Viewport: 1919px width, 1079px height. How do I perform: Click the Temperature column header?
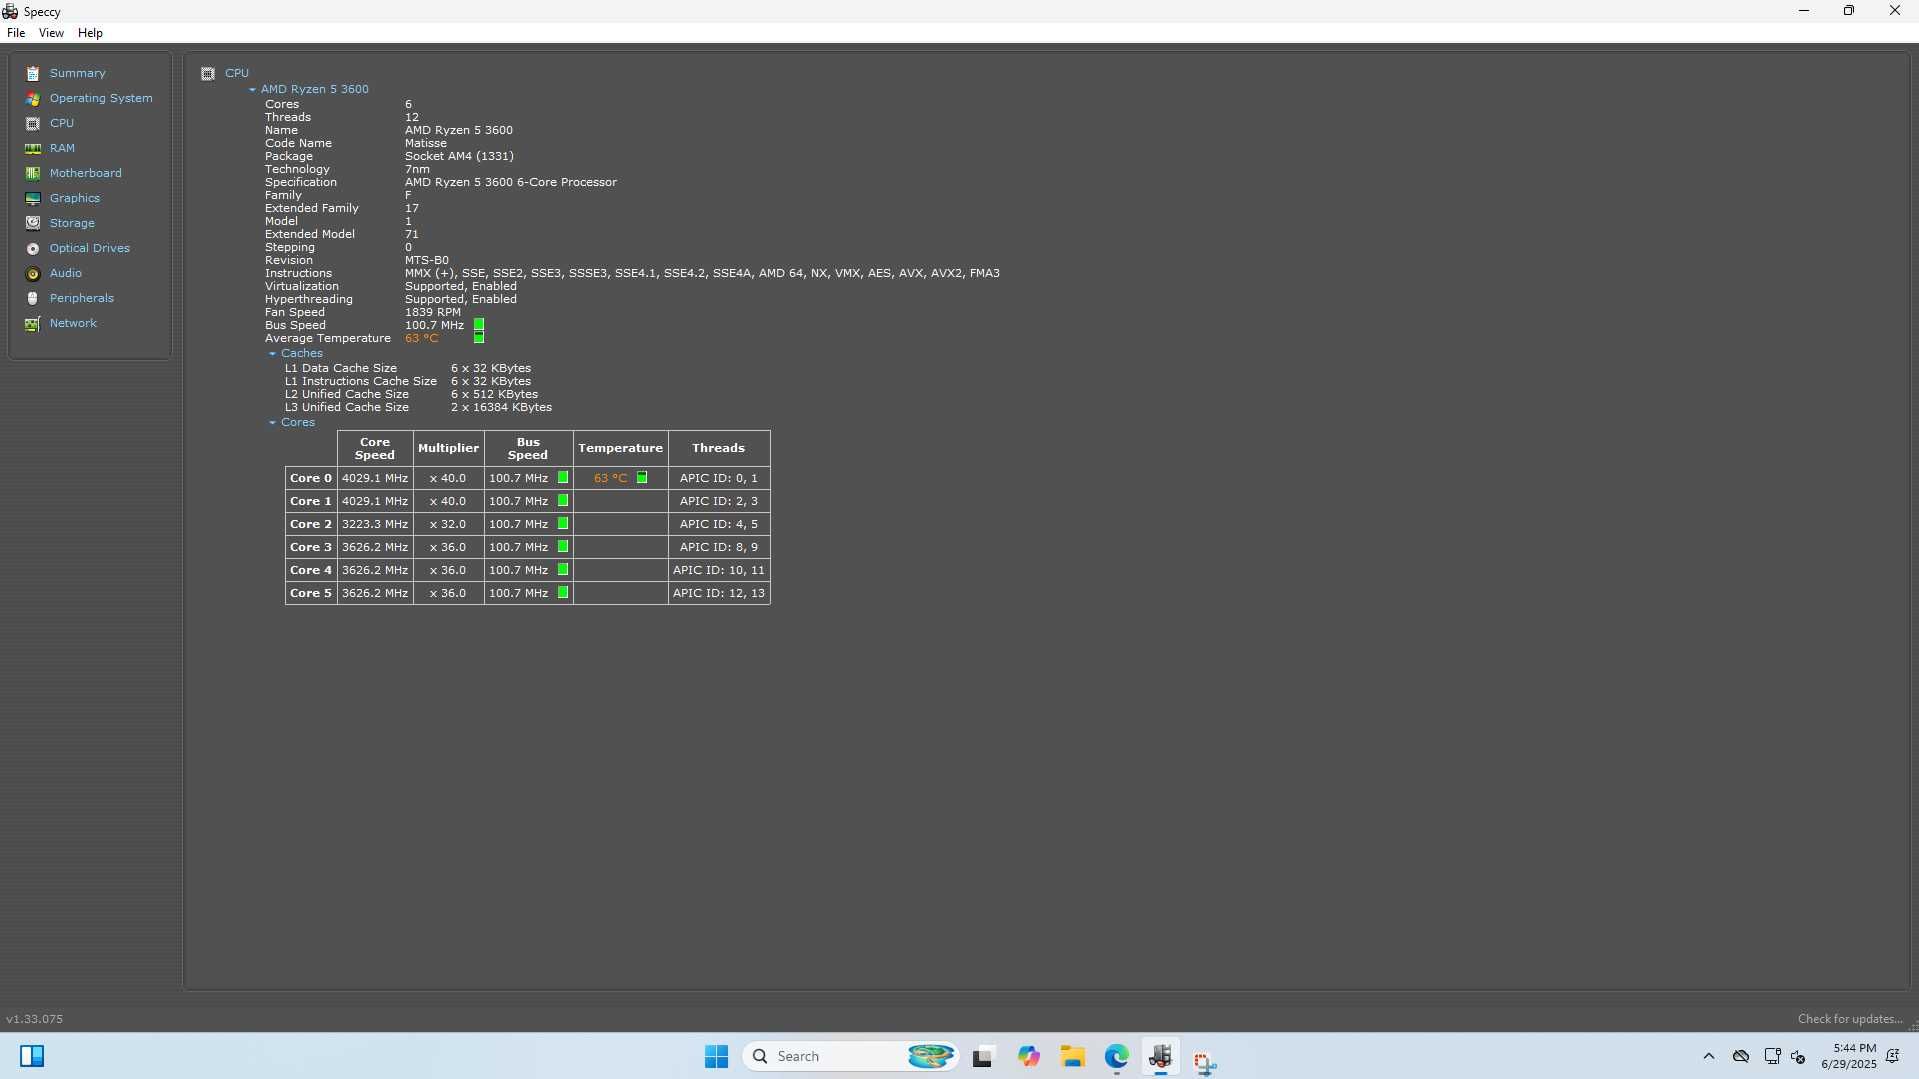(620, 448)
